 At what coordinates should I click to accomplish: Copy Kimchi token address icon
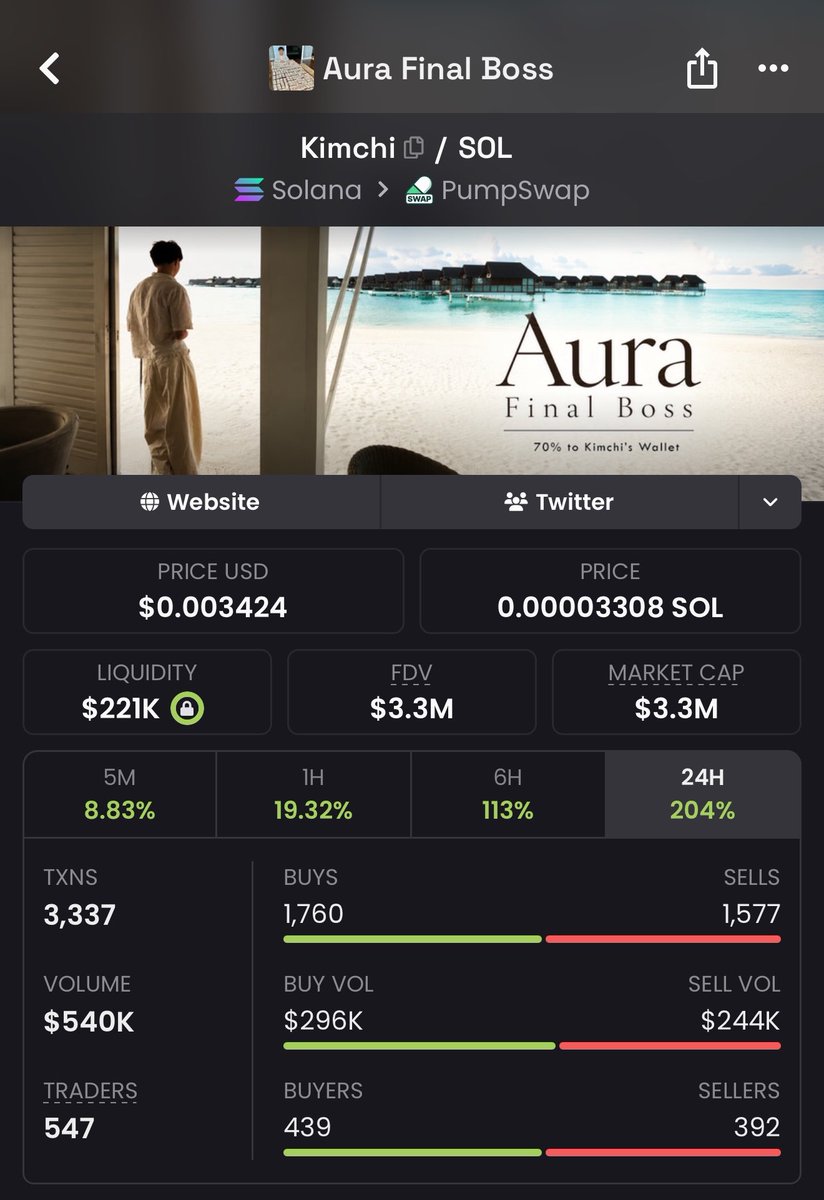point(413,149)
